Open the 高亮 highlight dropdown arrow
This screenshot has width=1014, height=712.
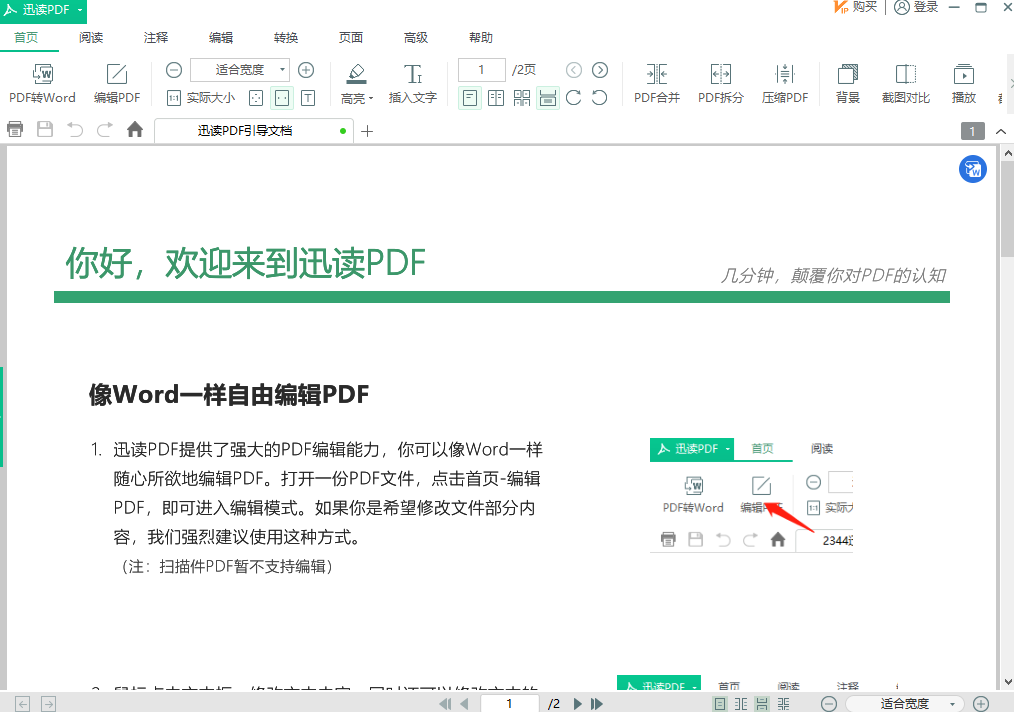[x=371, y=99]
